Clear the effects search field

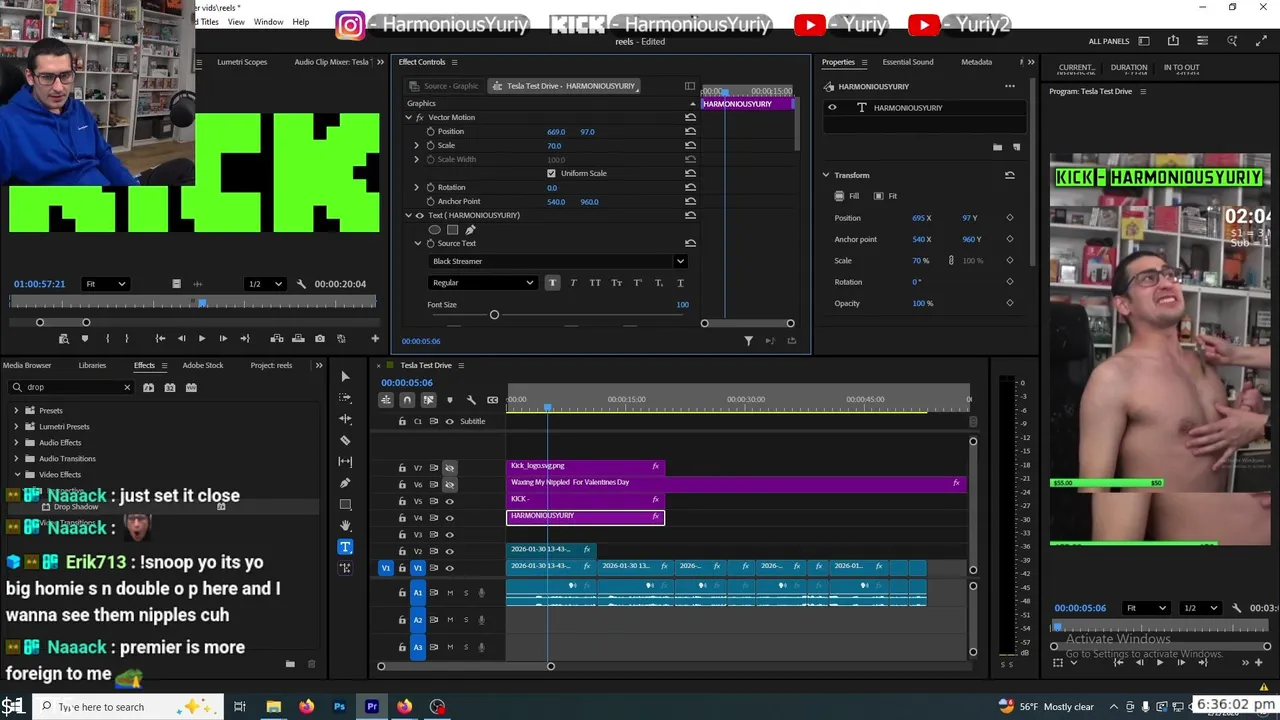127,387
